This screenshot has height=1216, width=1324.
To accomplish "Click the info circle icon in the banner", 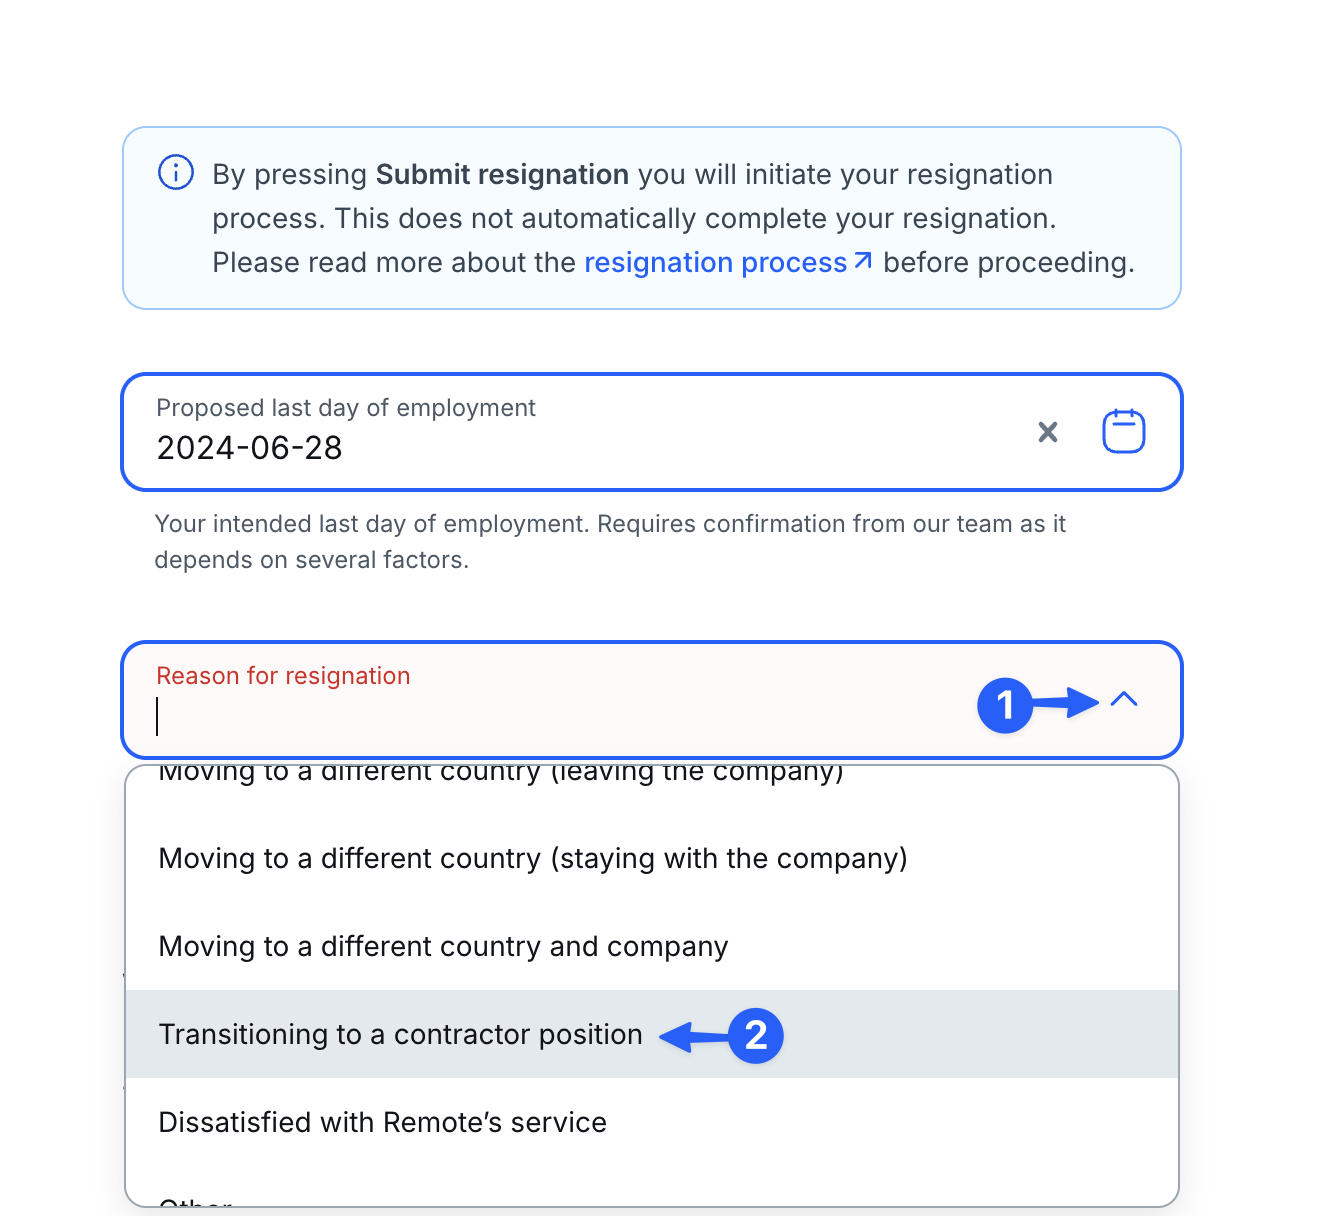I will tap(176, 173).
